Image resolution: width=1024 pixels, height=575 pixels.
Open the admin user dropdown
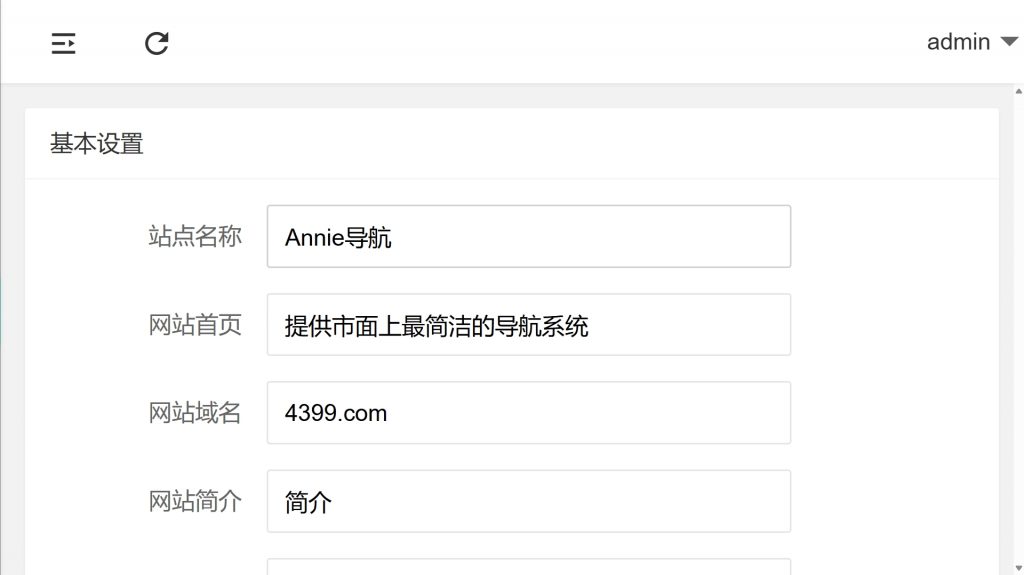[972, 42]
